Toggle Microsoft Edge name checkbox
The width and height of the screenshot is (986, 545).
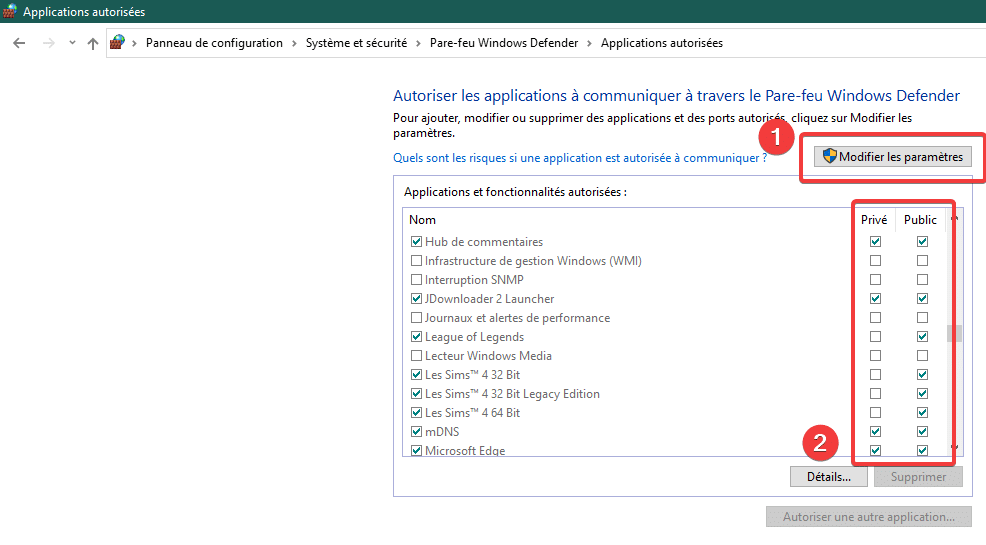click(x=416, y=450)
